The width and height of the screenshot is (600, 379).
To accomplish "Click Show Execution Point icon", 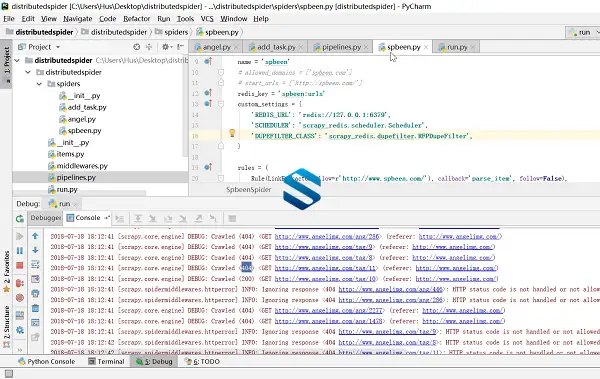I will click(120, 219).
